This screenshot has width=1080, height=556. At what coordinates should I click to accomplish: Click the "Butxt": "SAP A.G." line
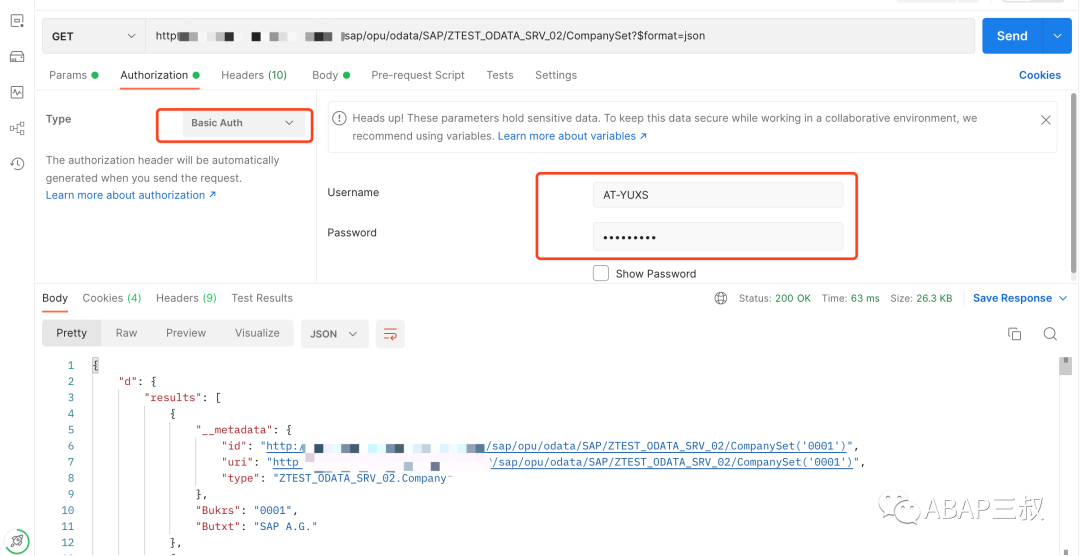coord(256,526)
